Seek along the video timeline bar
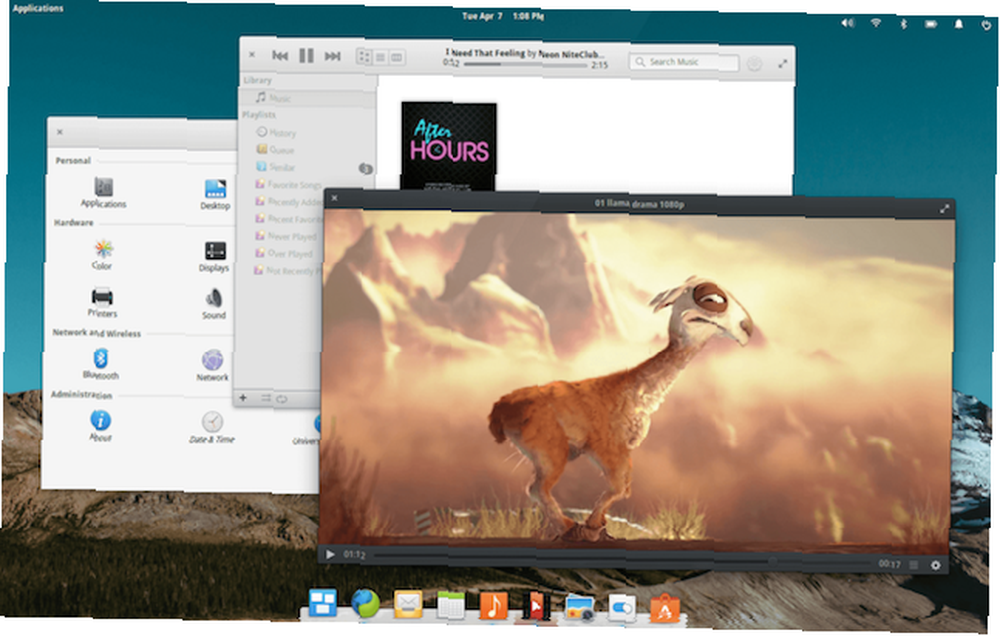 tap(622, 558)
